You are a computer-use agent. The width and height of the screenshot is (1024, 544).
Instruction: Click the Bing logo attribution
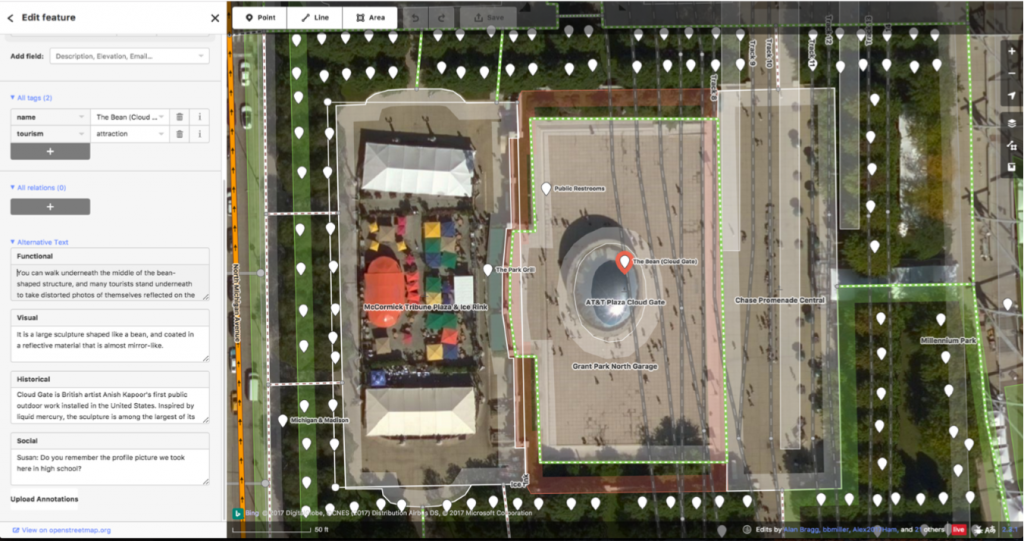(239, 513)
